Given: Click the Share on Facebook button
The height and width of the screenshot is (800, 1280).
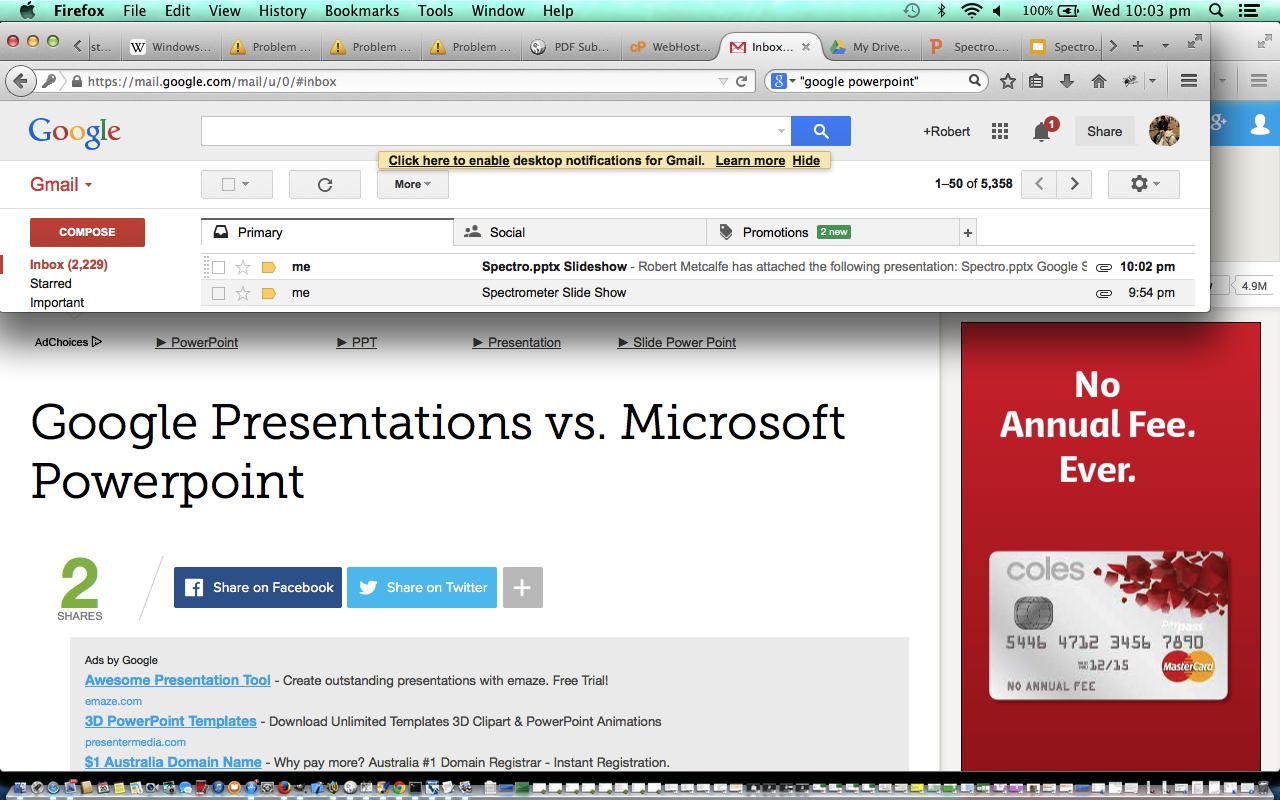Looking at the screenshot, I should click(x=258, y=587).
